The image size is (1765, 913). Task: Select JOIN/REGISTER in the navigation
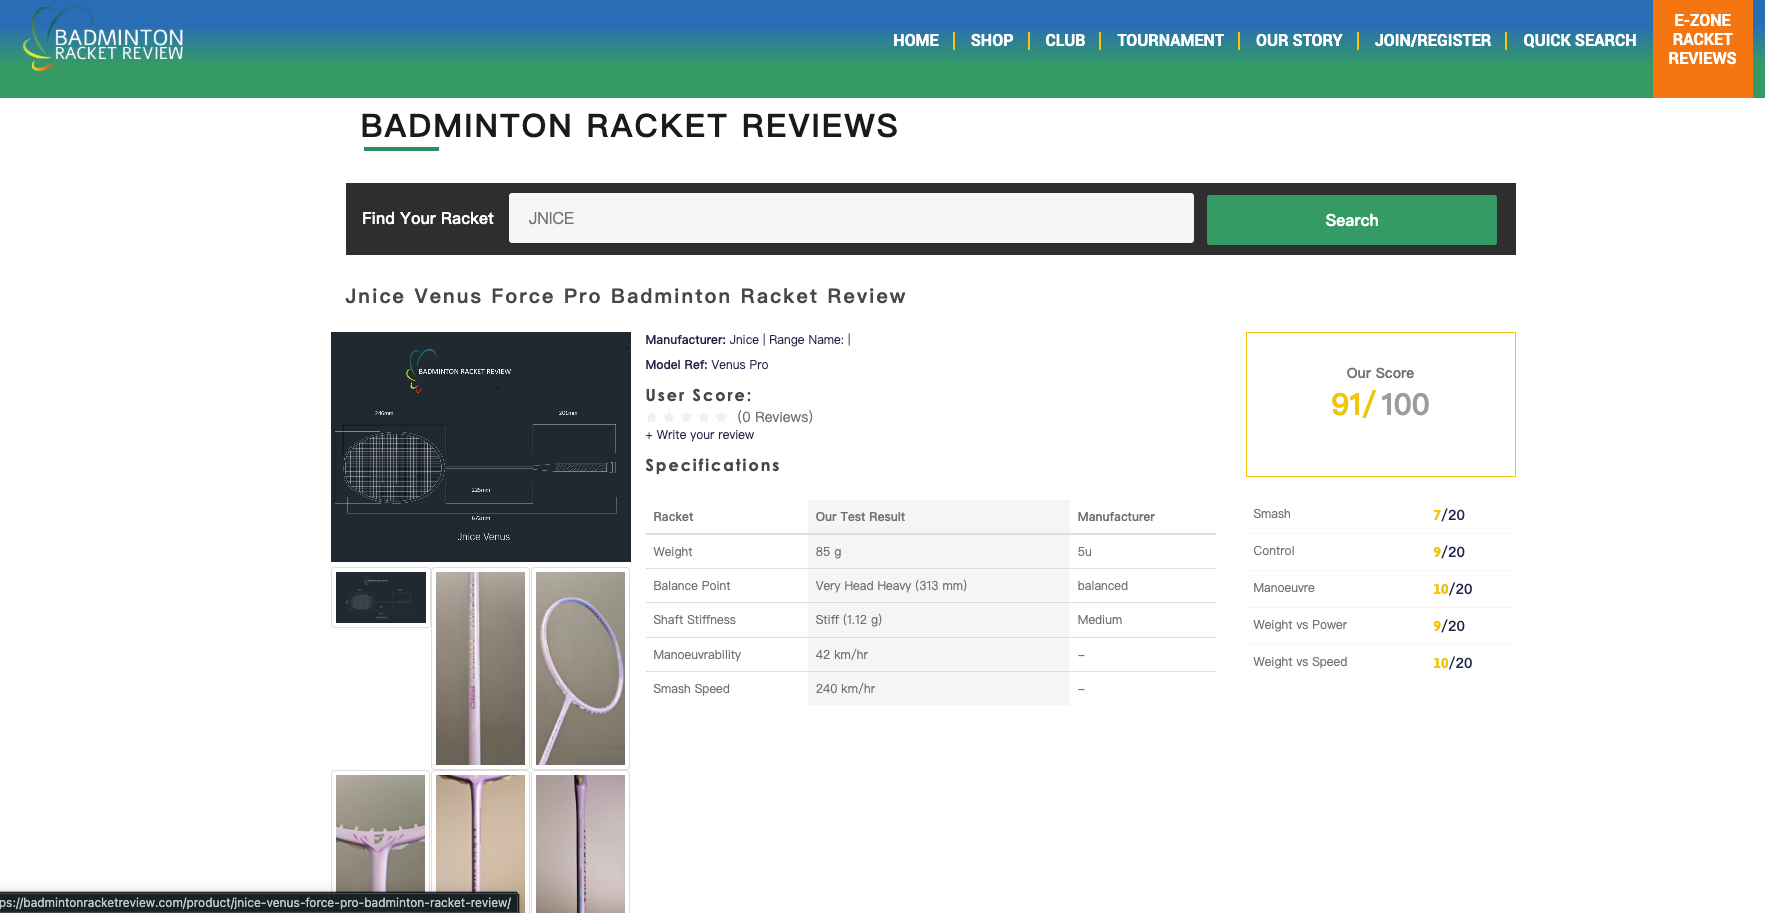(x=1431, y=41)
